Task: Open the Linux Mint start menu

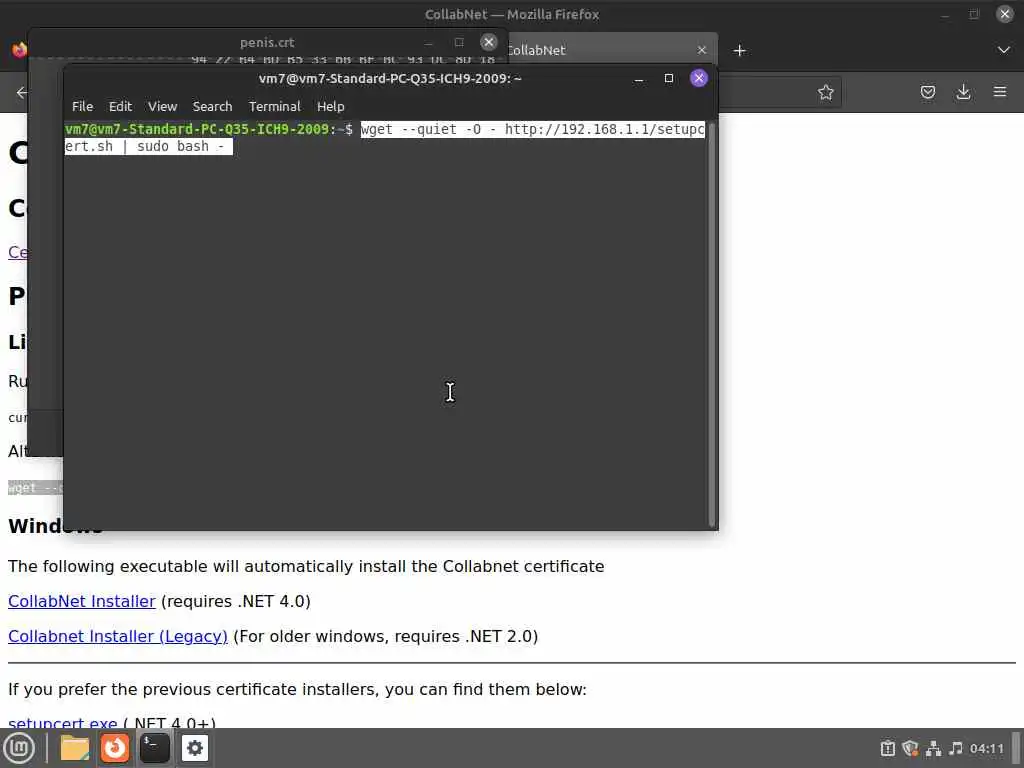Action: pos(19,748)
